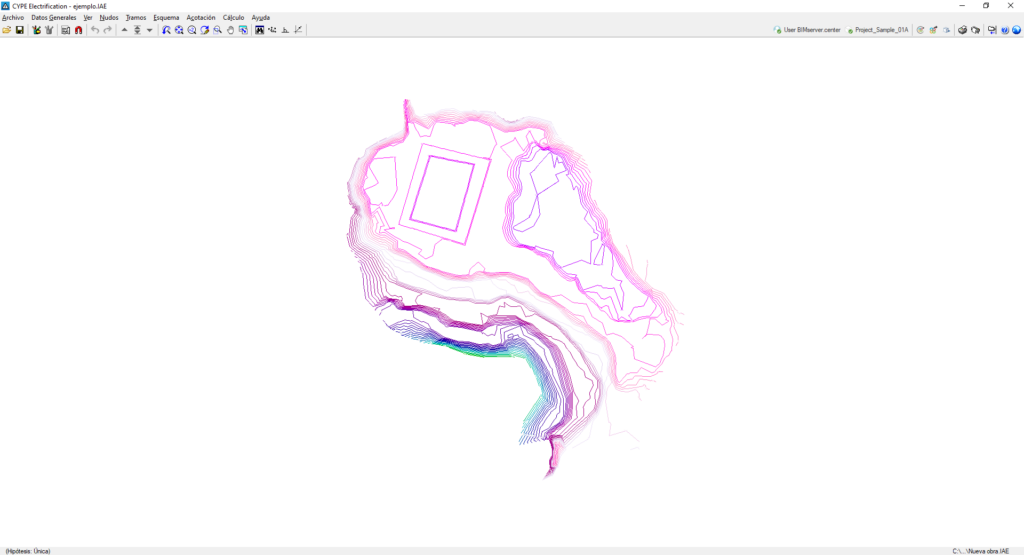Select the zoom window icon
The image size is (1024, 555).
coord(217,30)
